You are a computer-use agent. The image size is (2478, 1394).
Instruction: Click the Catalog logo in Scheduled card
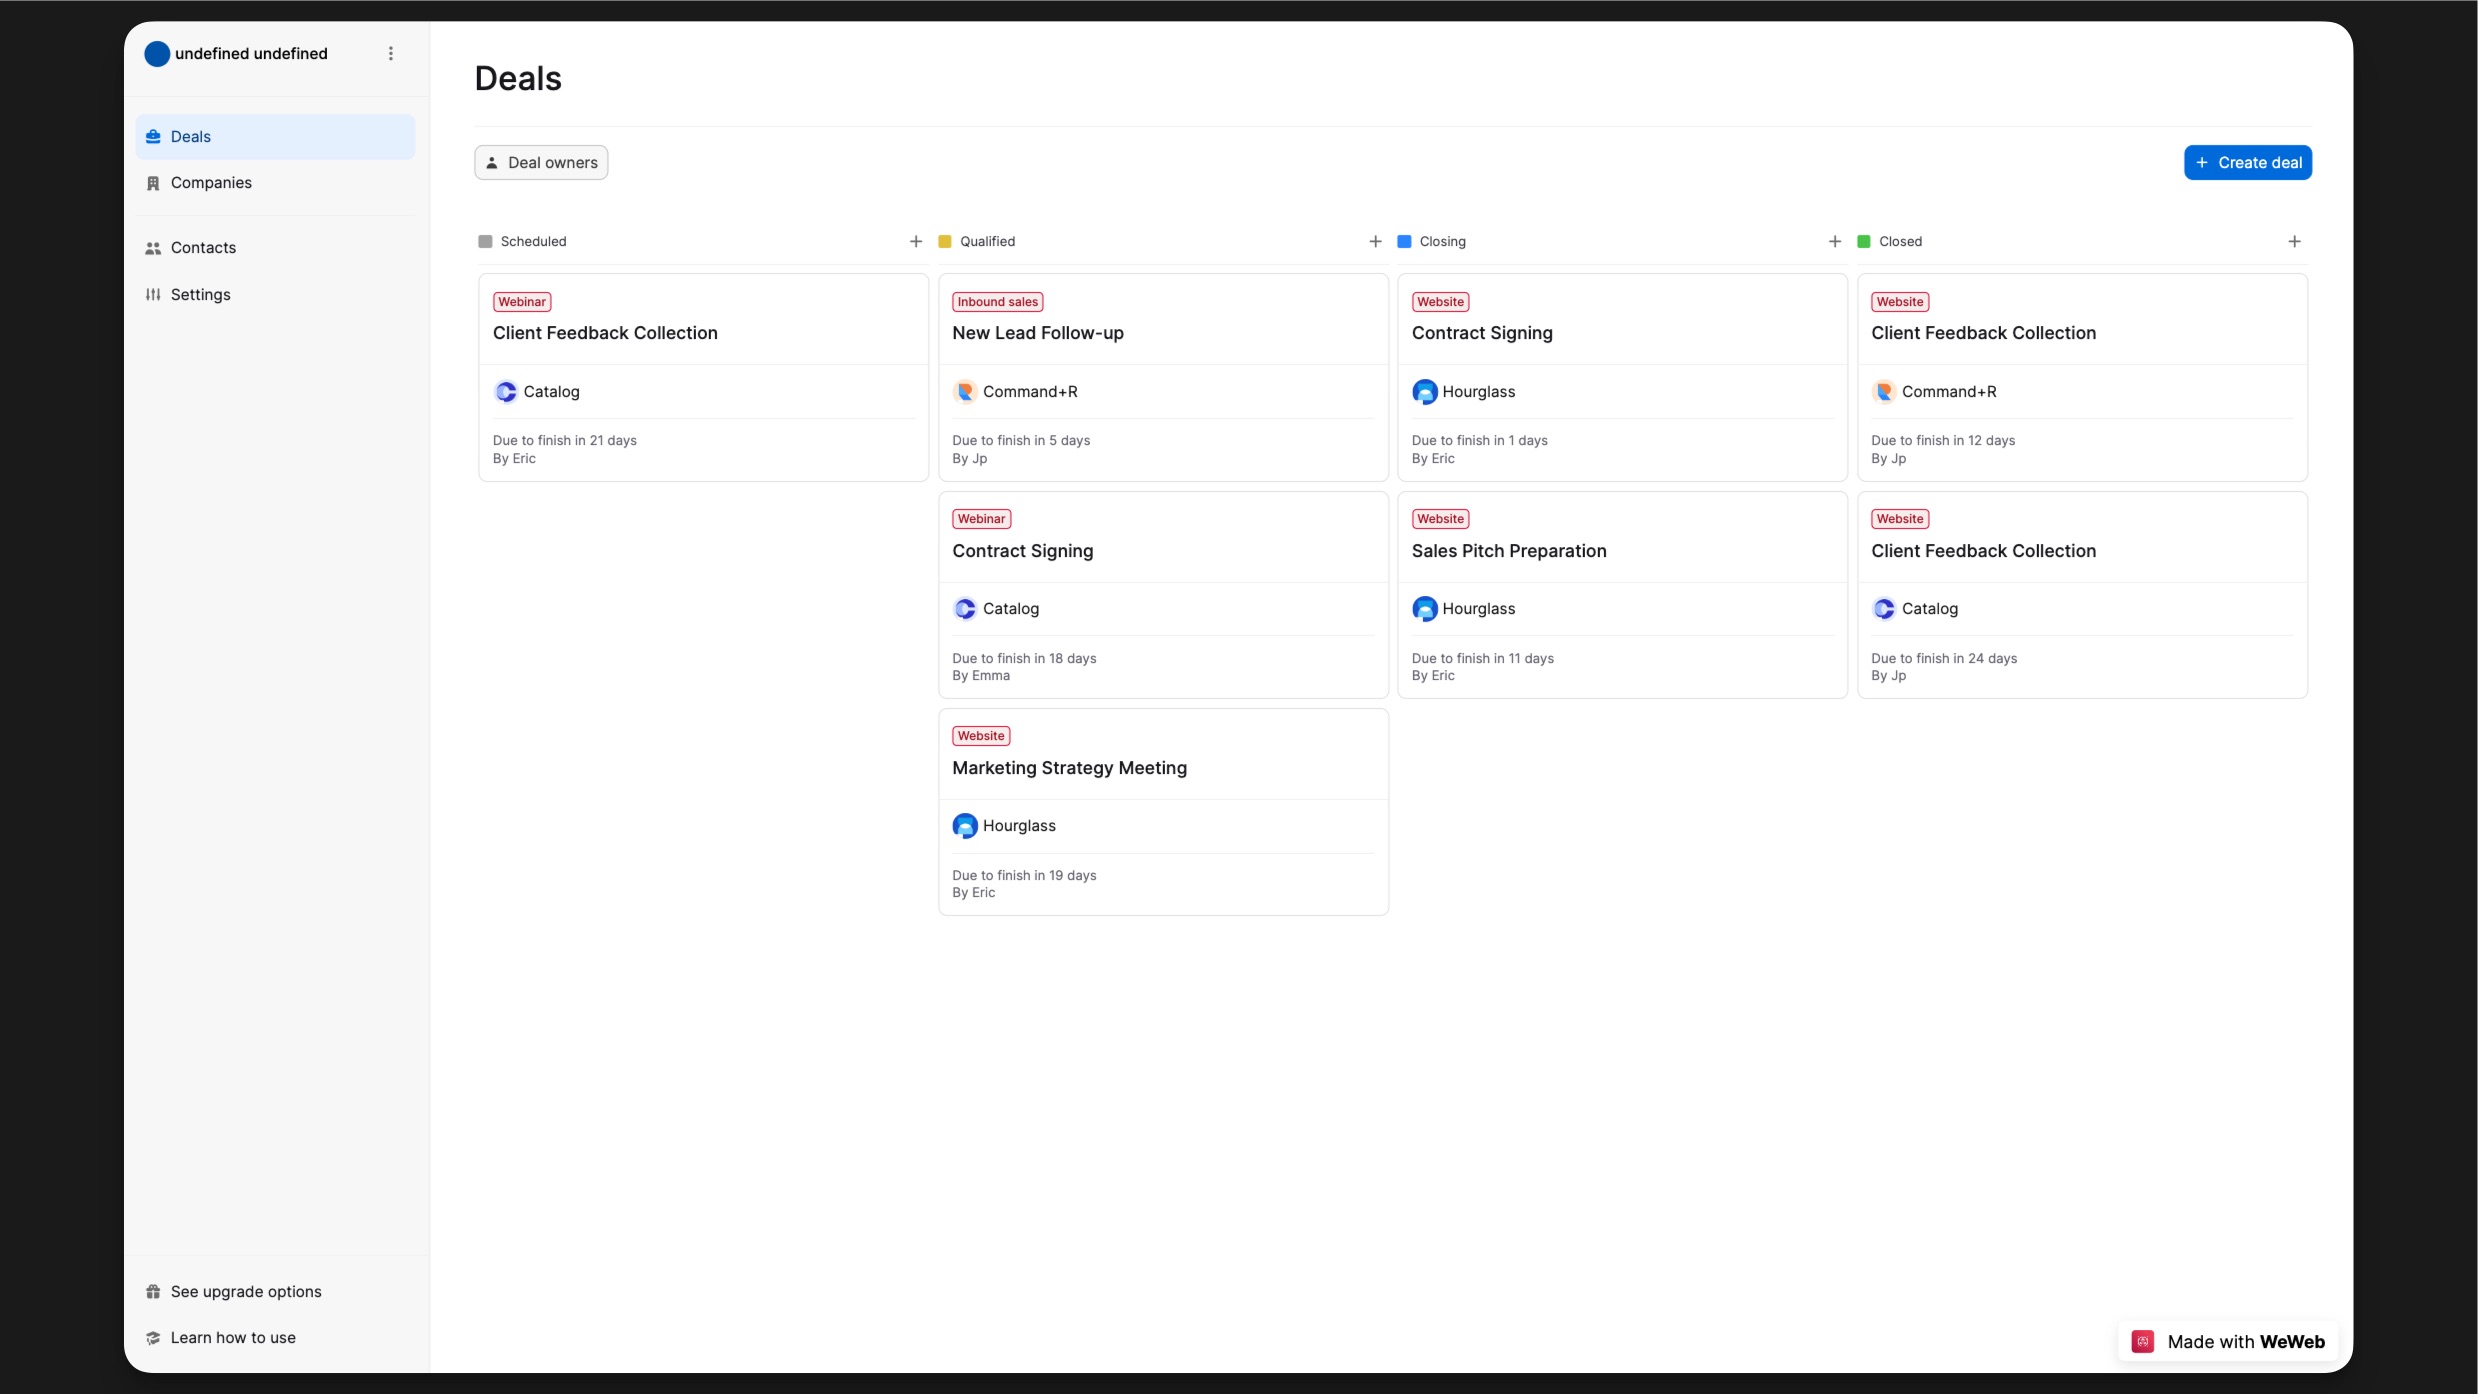pos(506,392)
